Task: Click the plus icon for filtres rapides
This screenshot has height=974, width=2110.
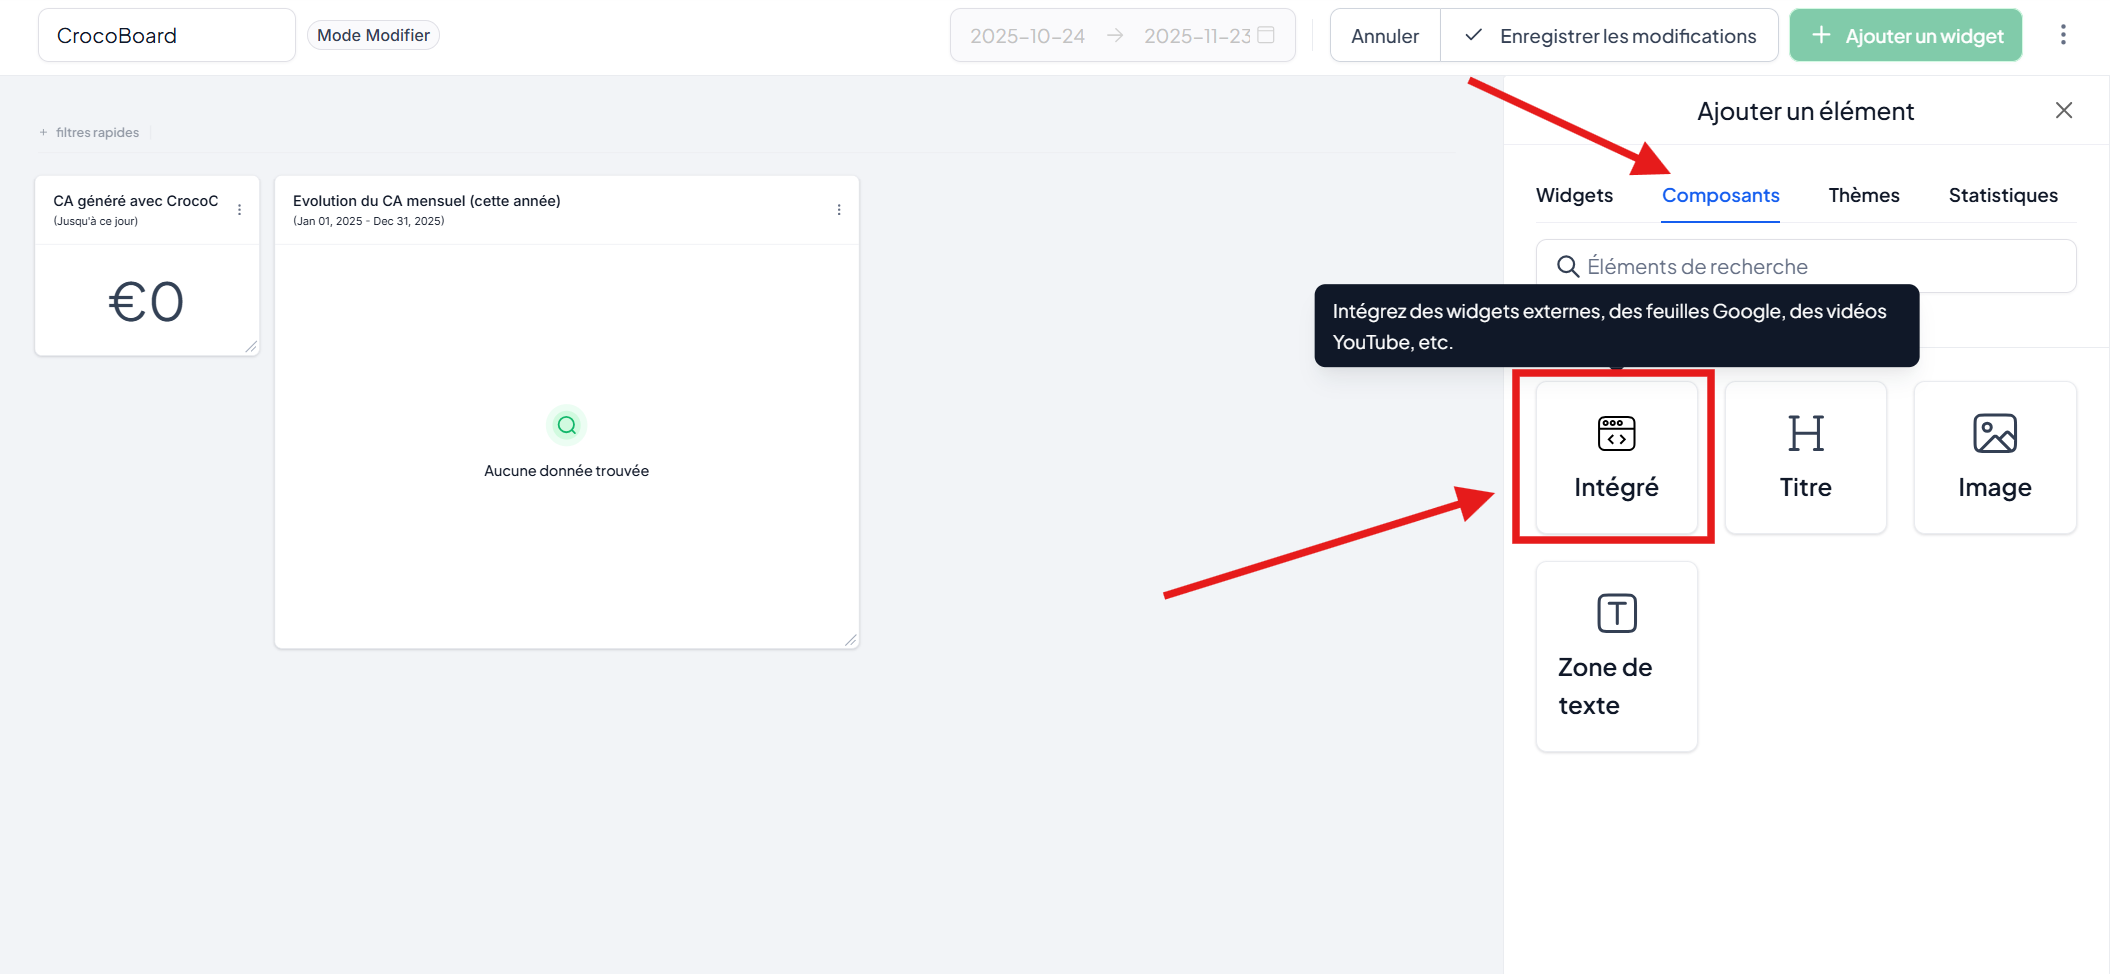Action: [43, 132]
